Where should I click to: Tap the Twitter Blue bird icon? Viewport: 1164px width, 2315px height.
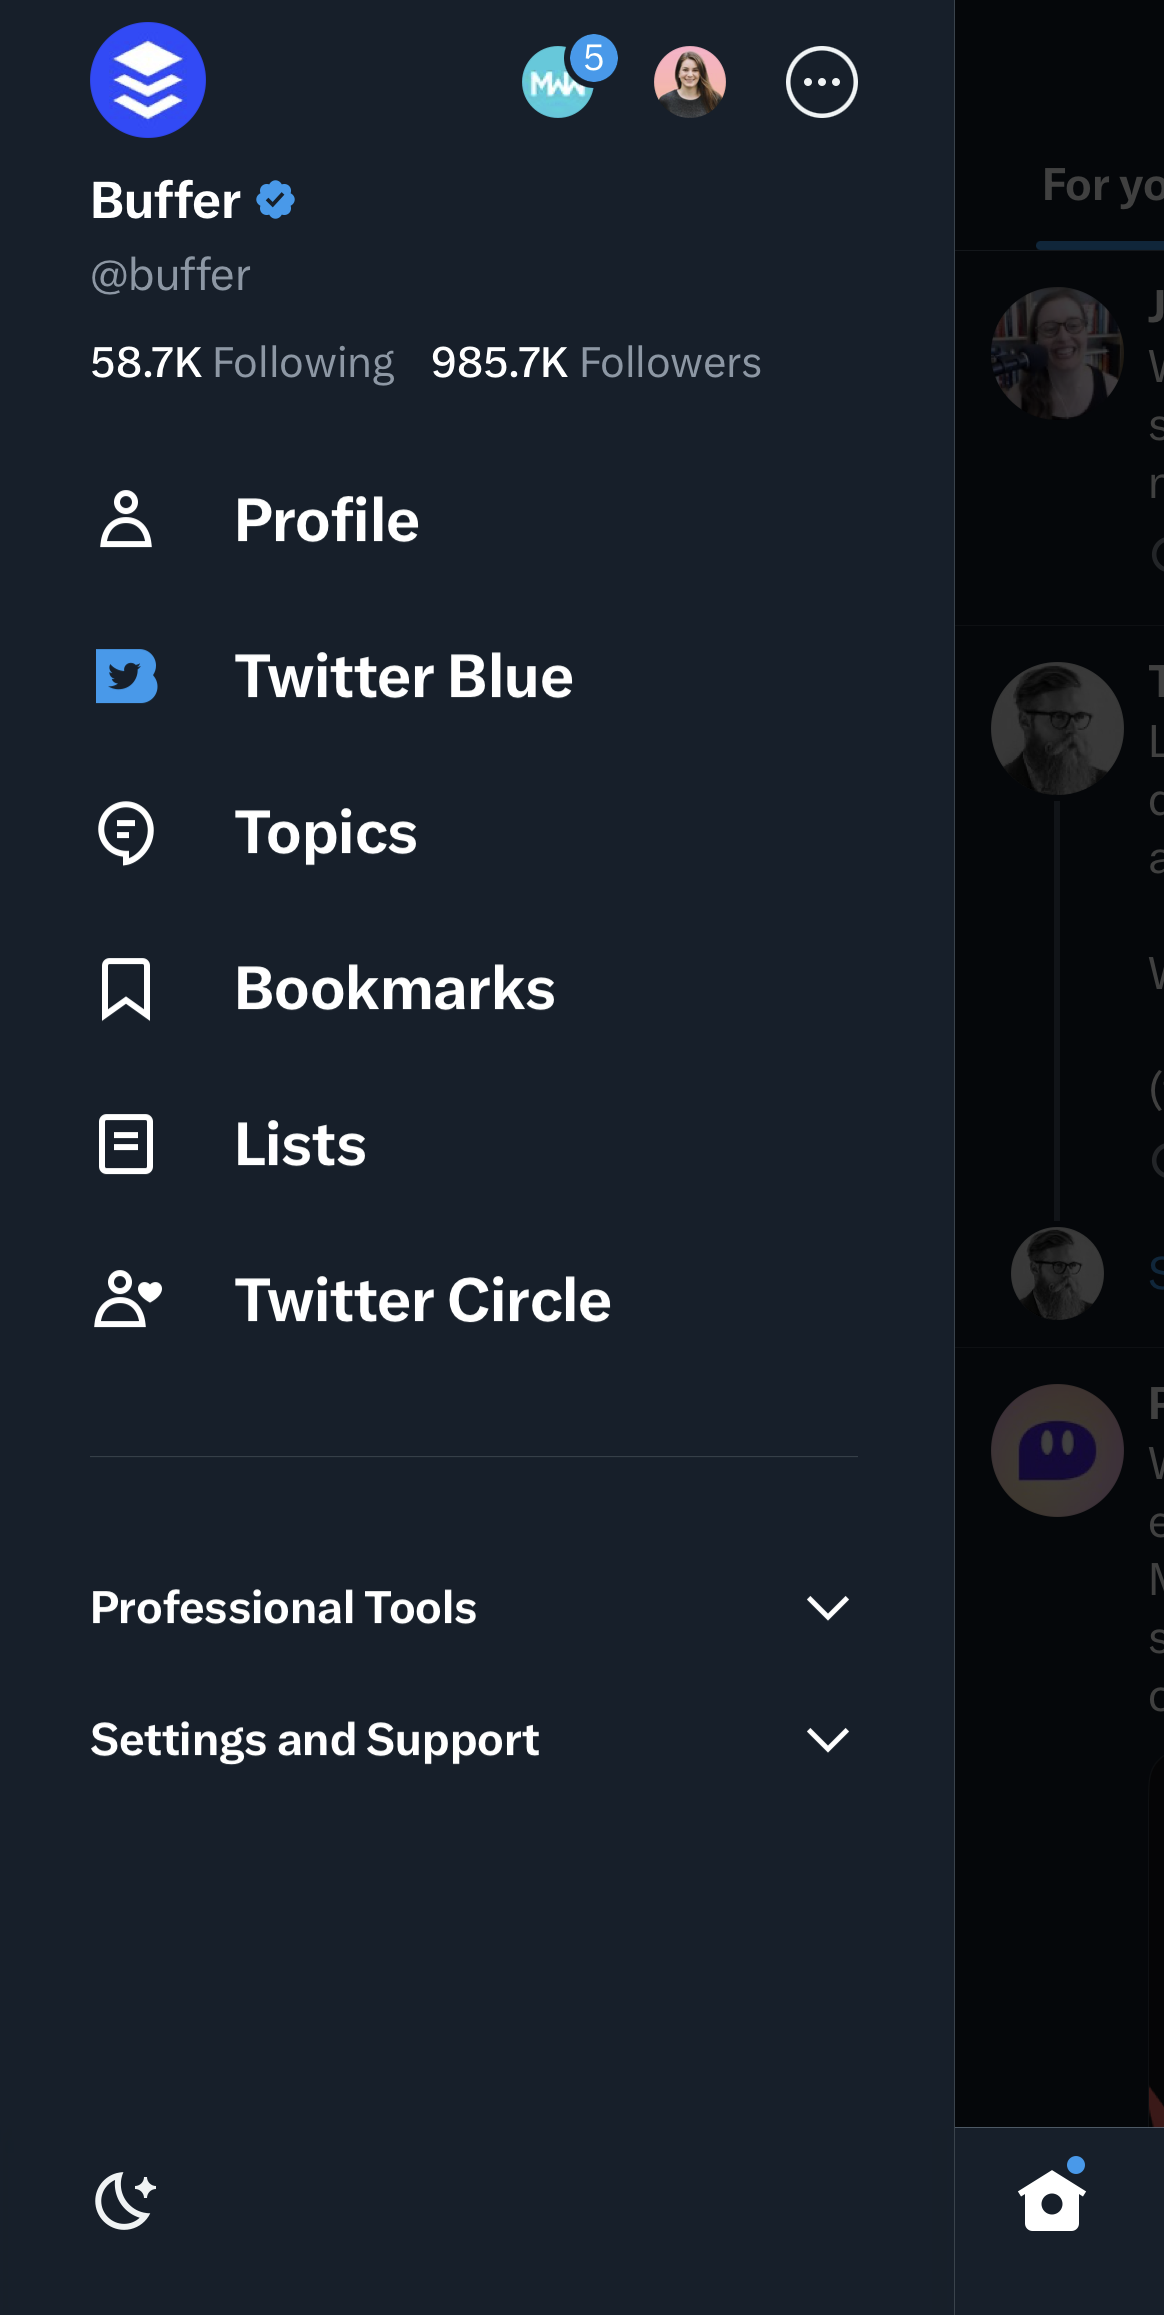[x=126, y=676]
